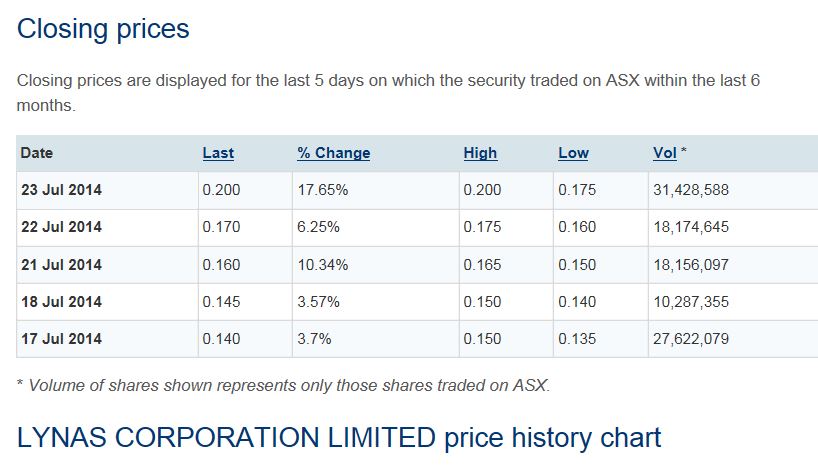The image size is (818, 471).
Task: Click the Date column header
Action: [37, 153]
